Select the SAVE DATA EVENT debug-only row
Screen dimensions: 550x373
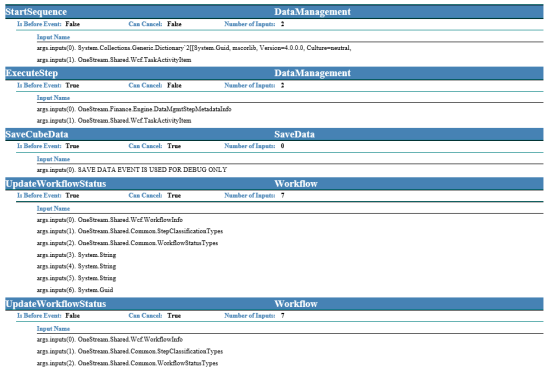[132, 170]
